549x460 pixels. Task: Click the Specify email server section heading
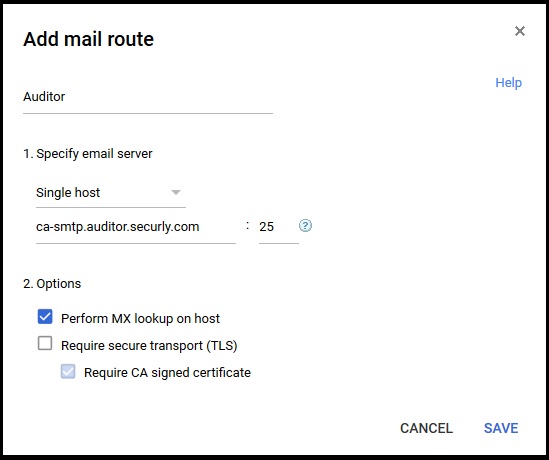pos(88,154)
